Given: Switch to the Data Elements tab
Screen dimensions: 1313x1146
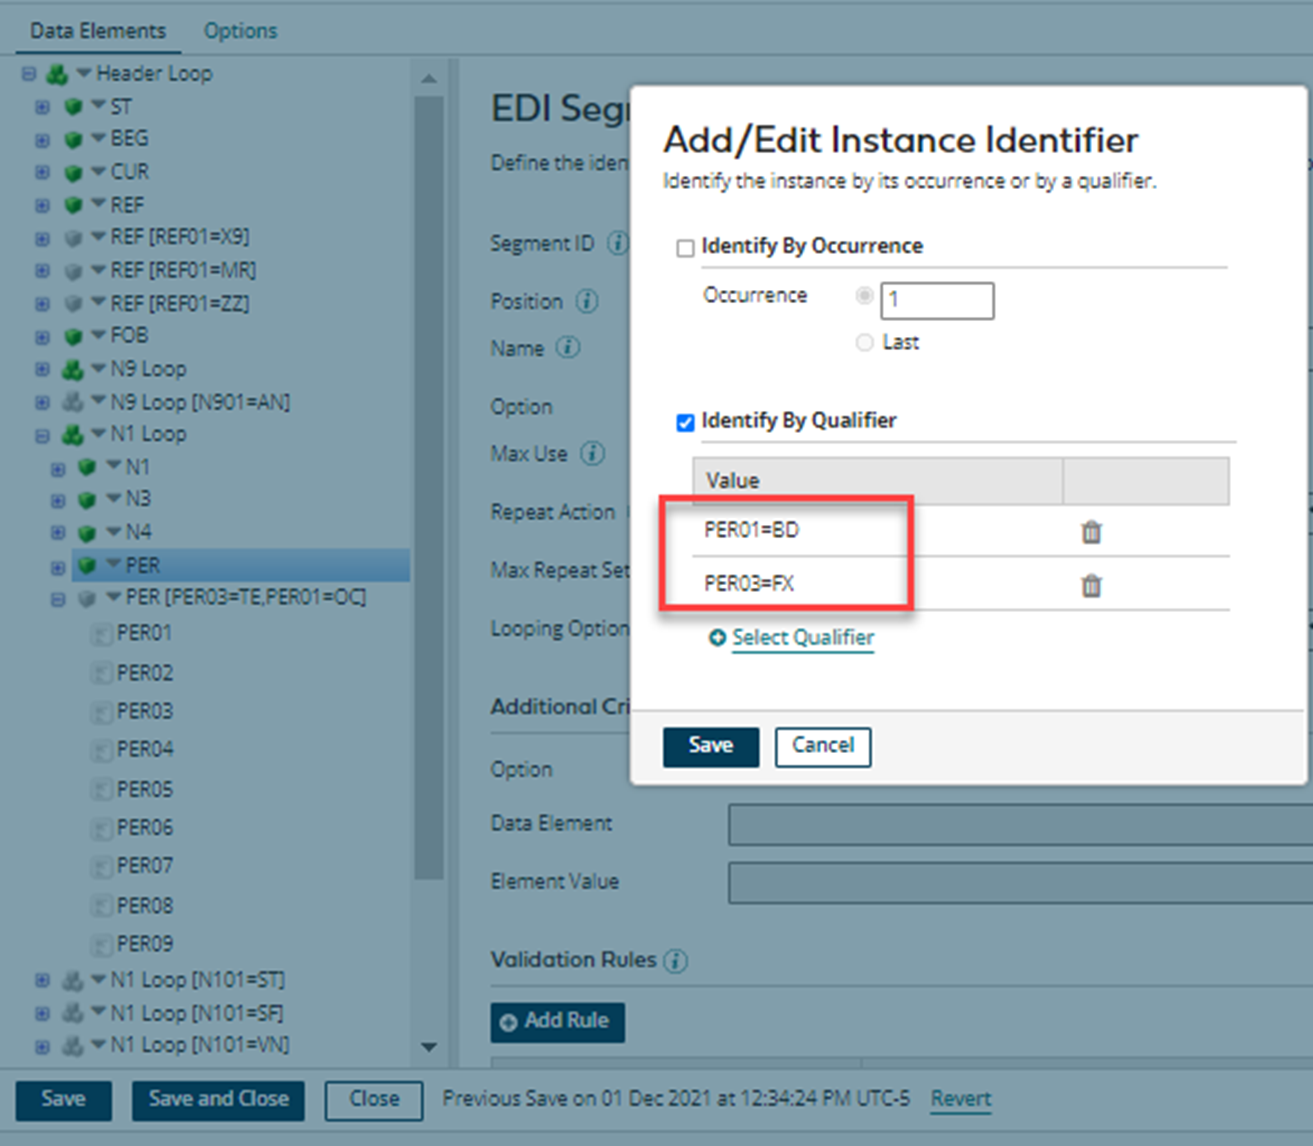Looking at the screenshot, I should 97,30.
